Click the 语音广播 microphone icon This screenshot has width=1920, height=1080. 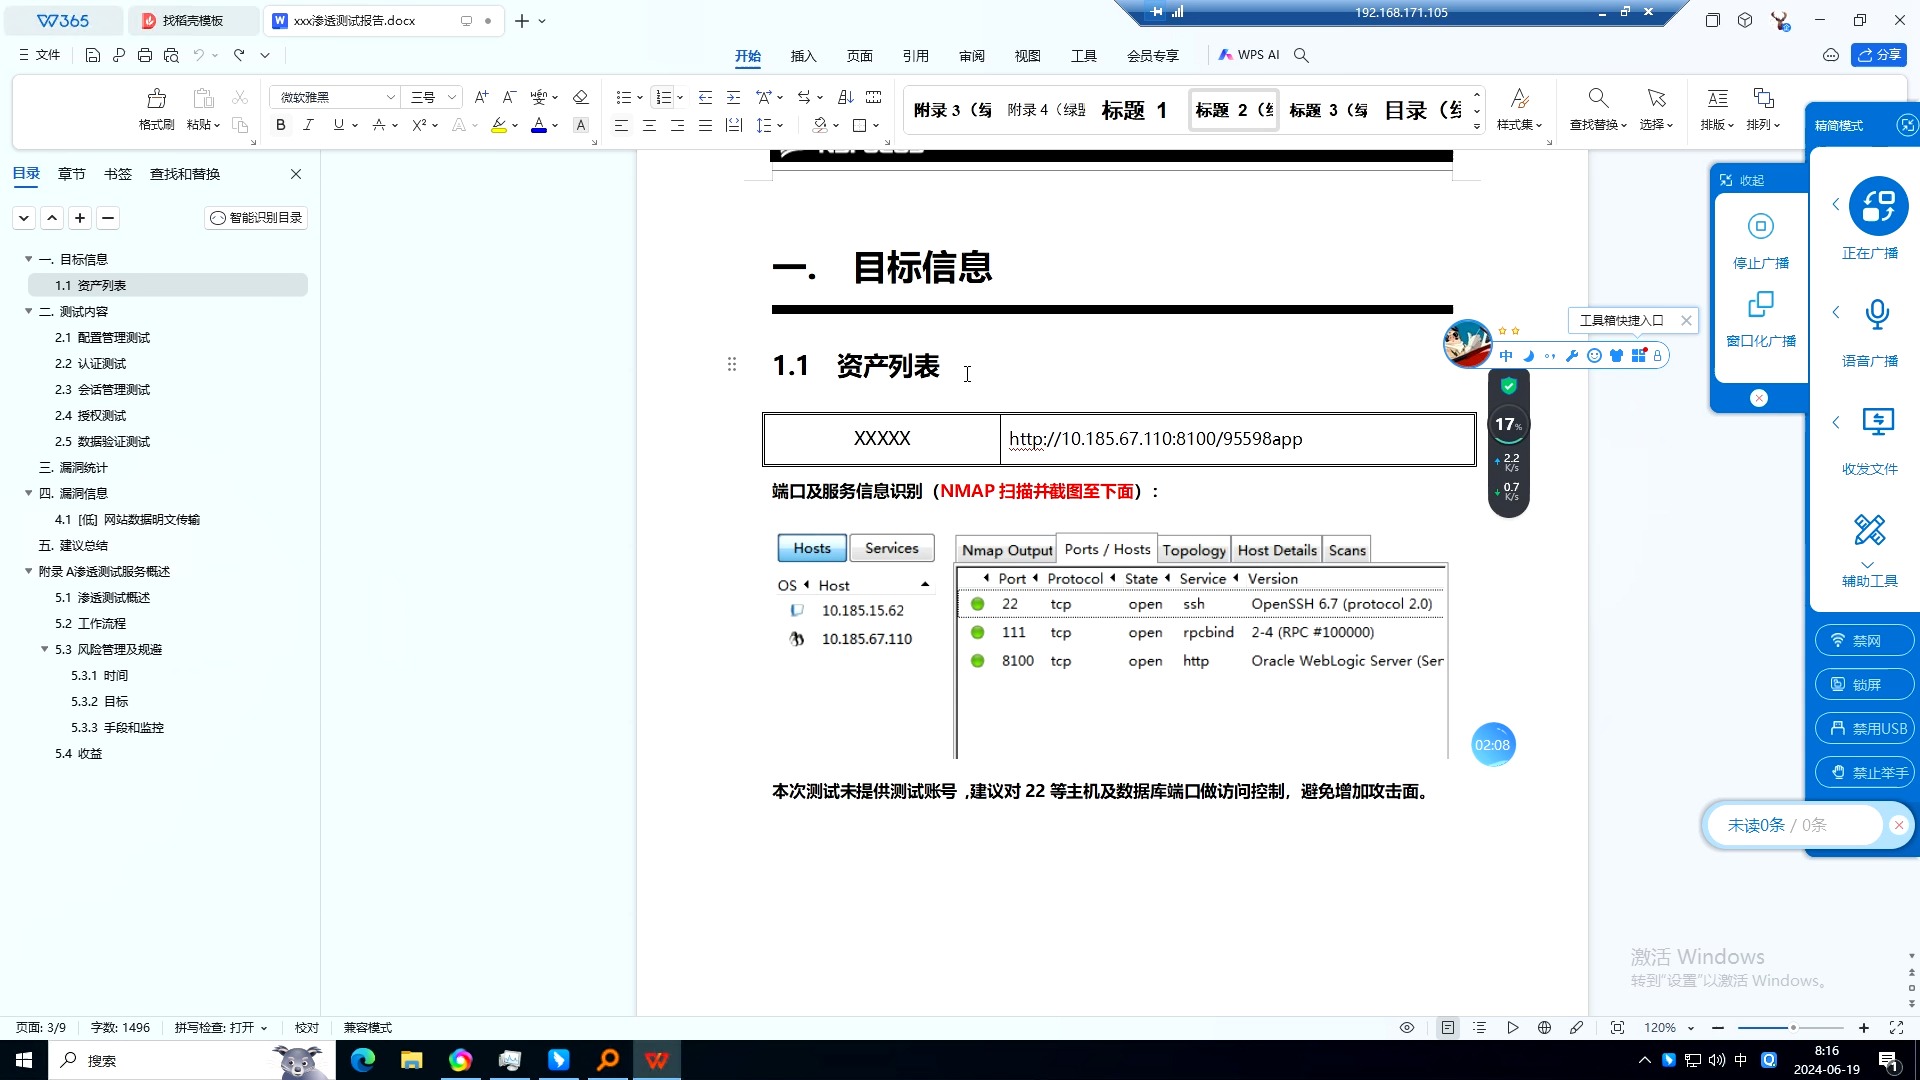coord(1877,314)
